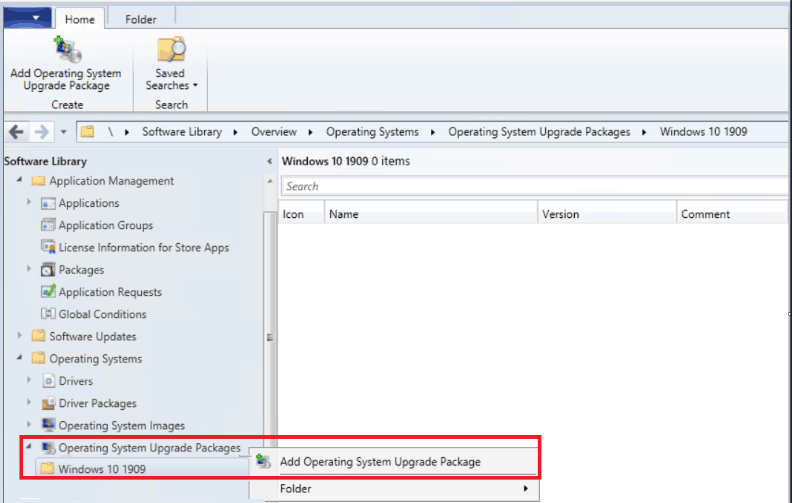
Task: Collapse the Operating Systems tree node
Action: click(x=19, y=358)
